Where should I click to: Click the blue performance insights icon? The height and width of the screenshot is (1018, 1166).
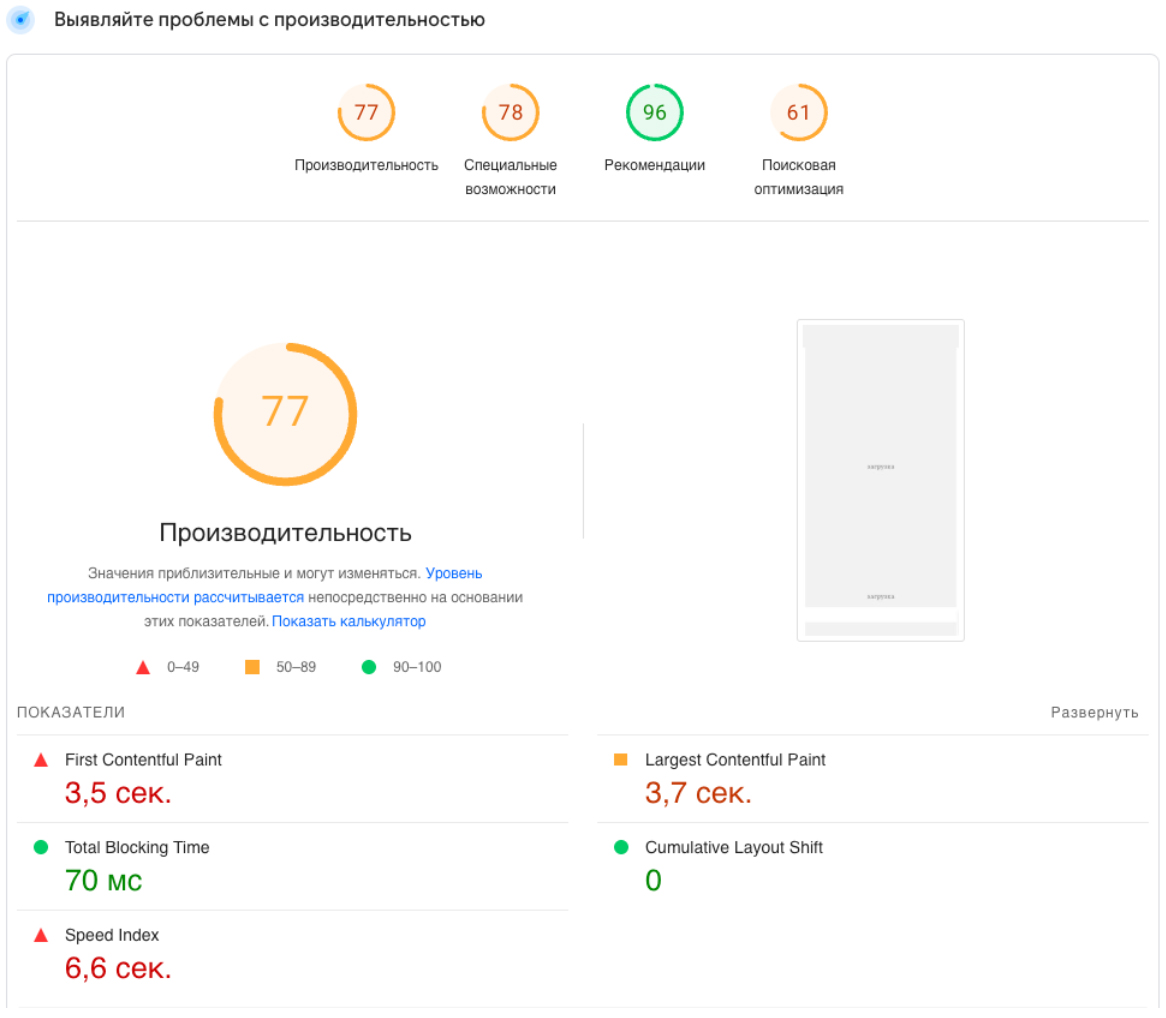click(21, 20)
